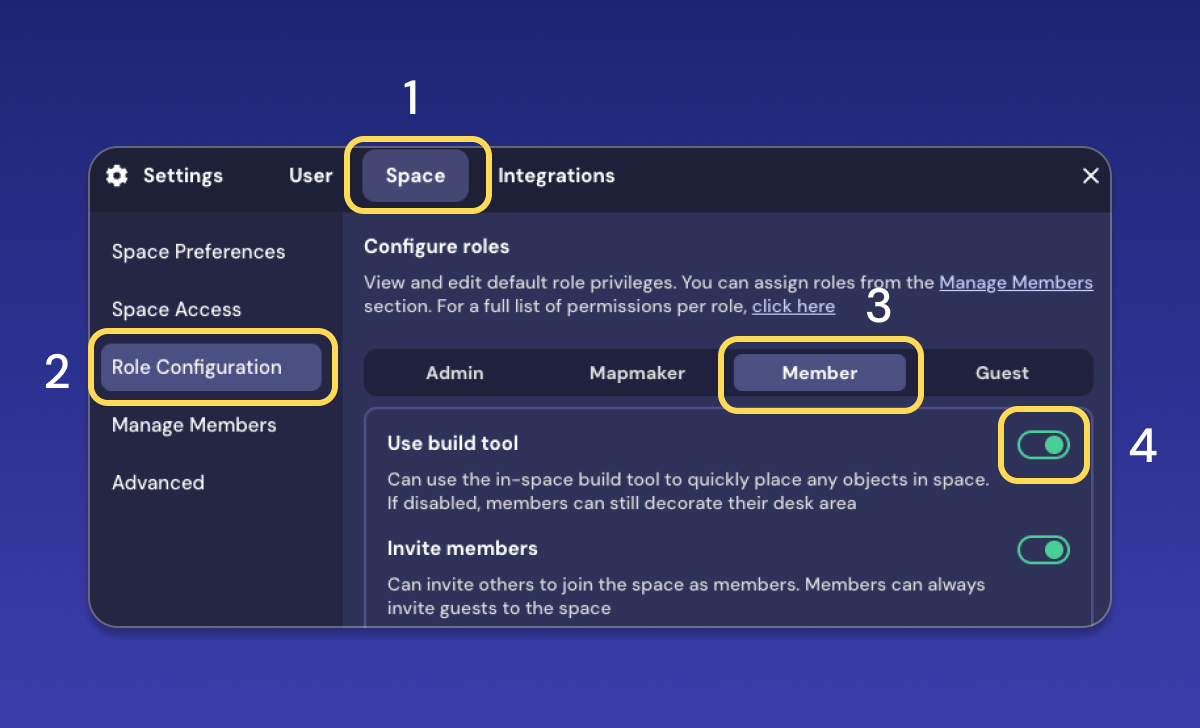1200x728 pixels.
Task: Click the Manage Members link
Action: [x=1016, y=283]
